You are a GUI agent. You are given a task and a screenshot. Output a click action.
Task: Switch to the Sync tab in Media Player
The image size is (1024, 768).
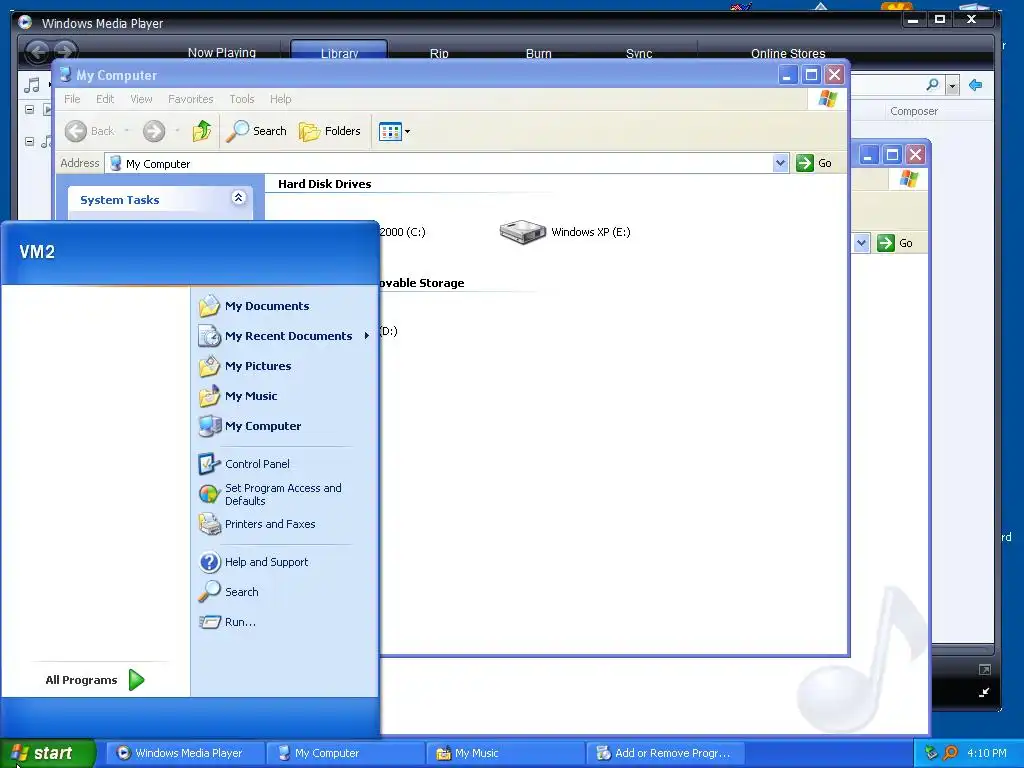click(x=639, y=53)
